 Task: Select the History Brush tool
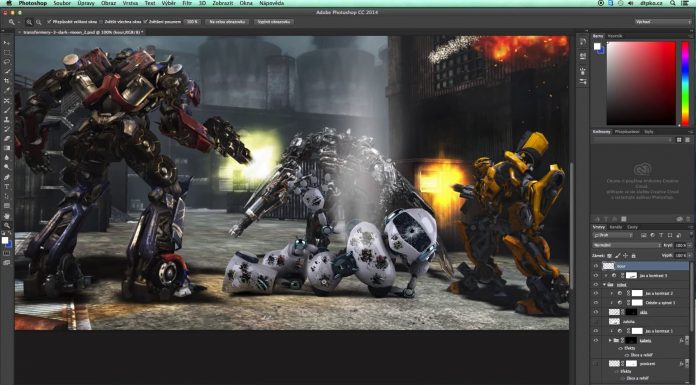pyautogui.click(x=8, y=129)
